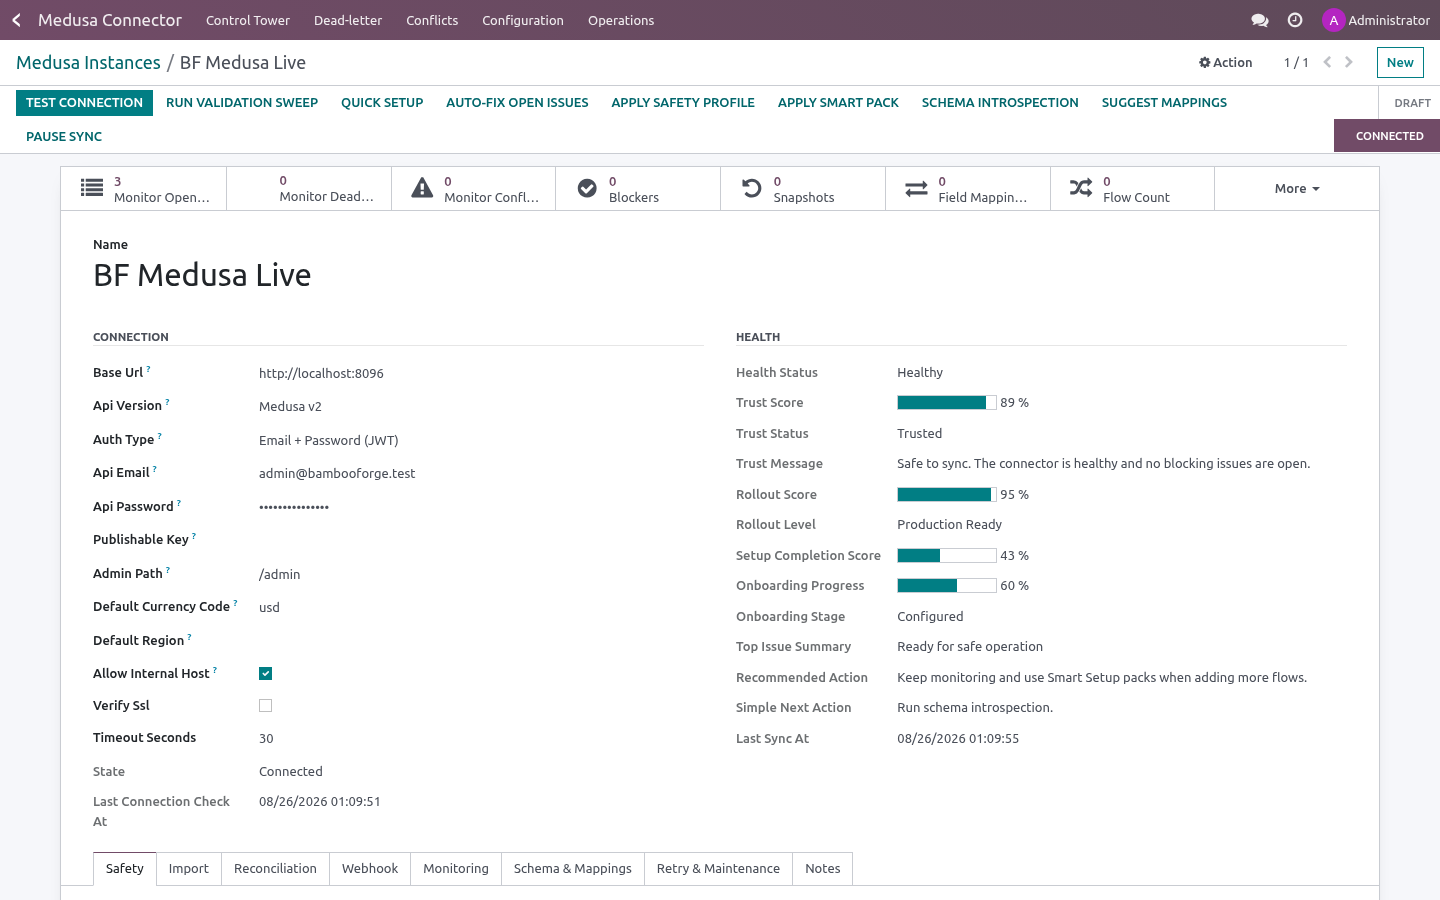The width and height of the screenshot is (1440, 900).
Task: Click the Administrator avatar icon
Action: click(1333, 20)
